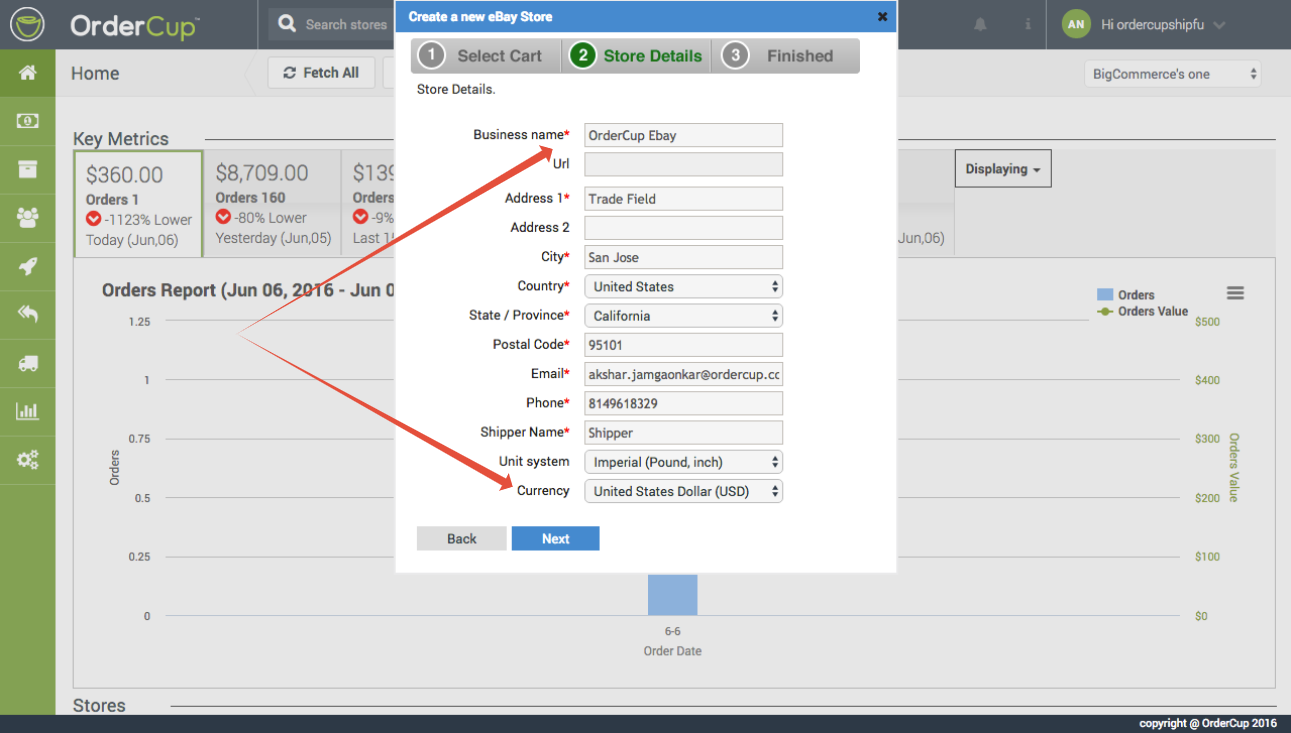Select the Store Details step
Image resolution: width=1291 pixels, height=733 pixels.
pos(637,56)
